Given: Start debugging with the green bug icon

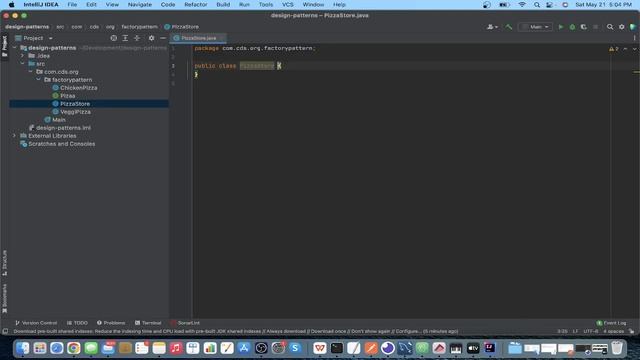Looking at the screenshot, I should pos(572,27).
